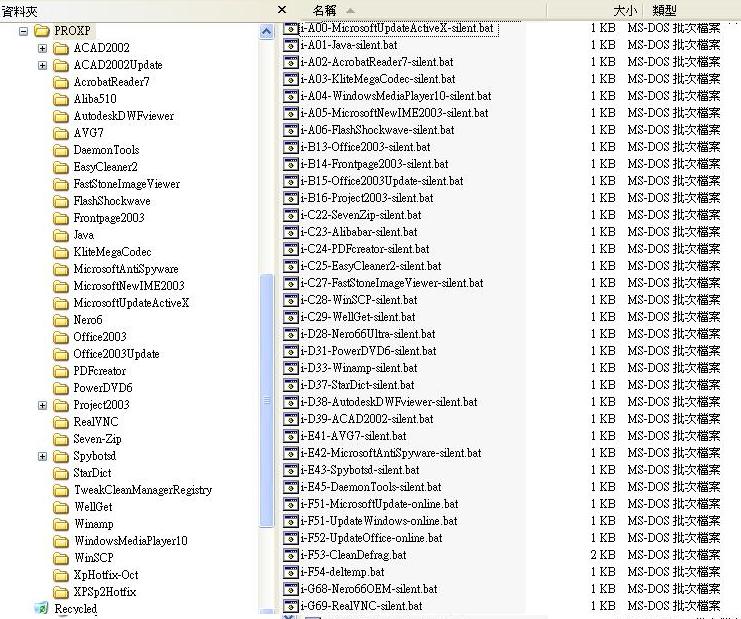Select the XPSp2Hotfix folder icon
741x619 pixels.
tap(61, 593)
